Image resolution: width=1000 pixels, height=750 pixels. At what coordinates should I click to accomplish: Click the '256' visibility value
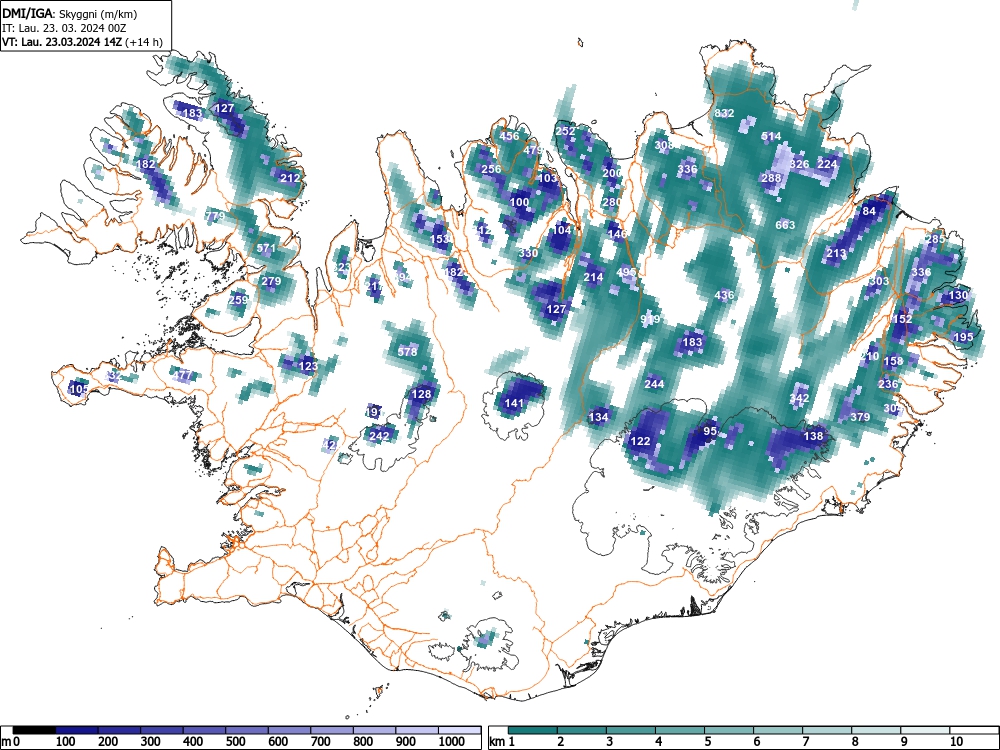[490, 169]
